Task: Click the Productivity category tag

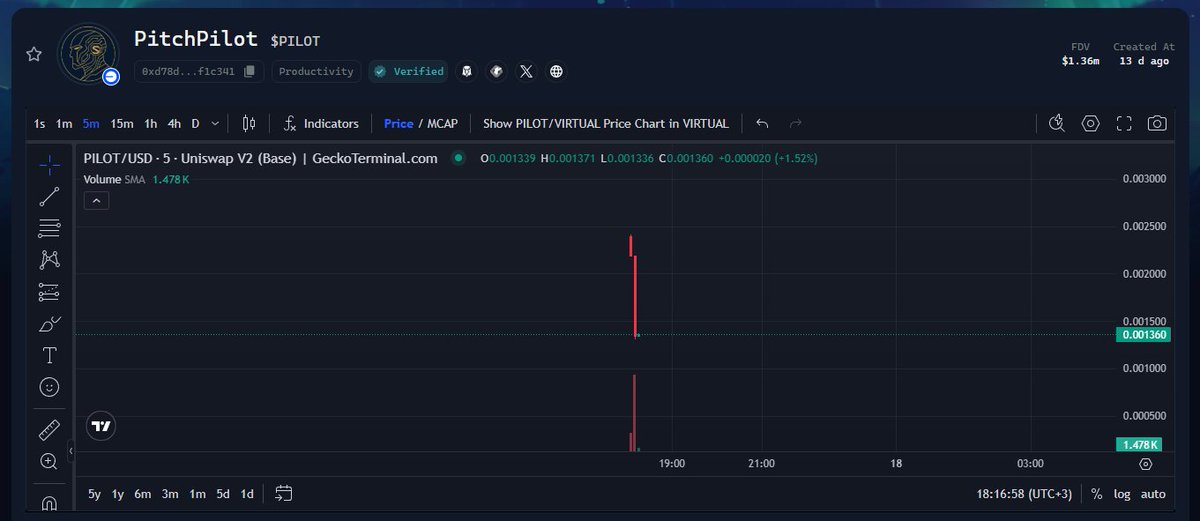Action: pyautogui.click(x=316, y=71)
